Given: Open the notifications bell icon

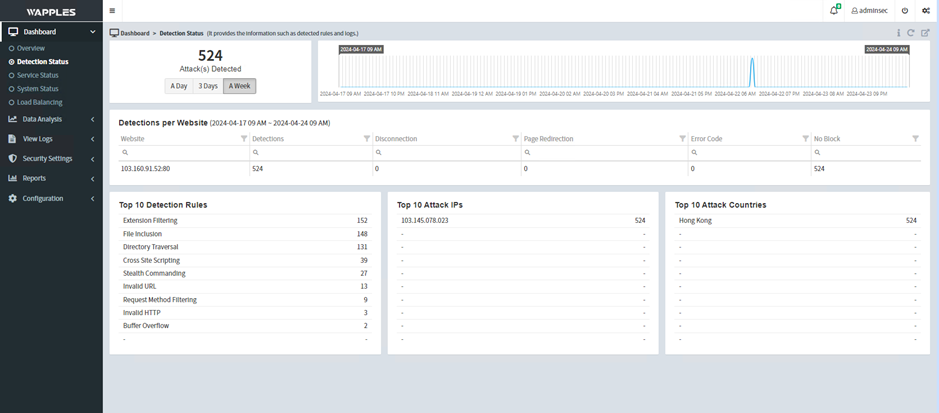Looking at the screenshot, I should (834, 11).
